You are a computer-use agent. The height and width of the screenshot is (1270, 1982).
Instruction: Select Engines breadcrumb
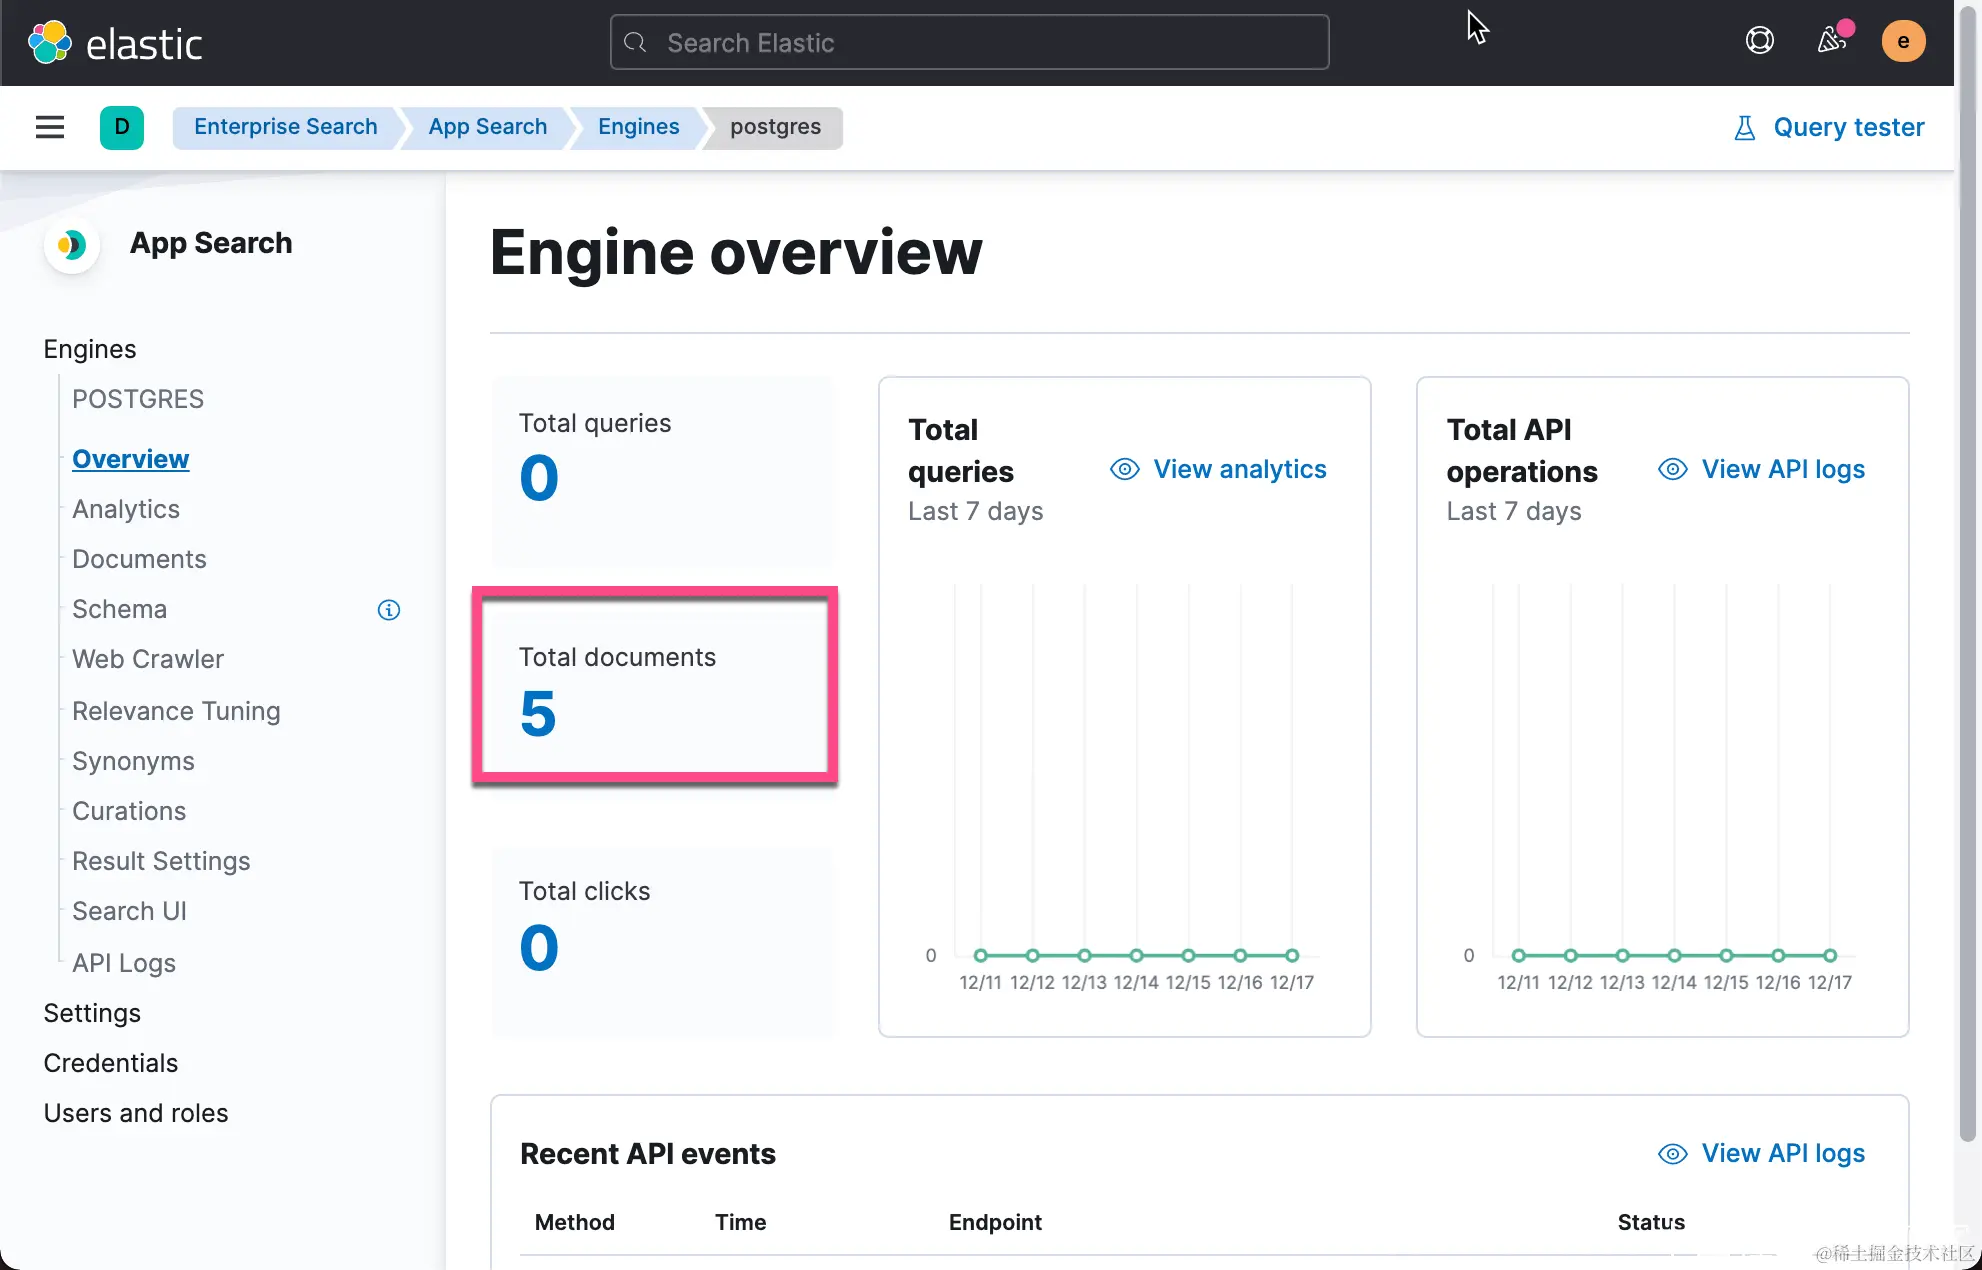pyautogui.click(x=638, y=127)
